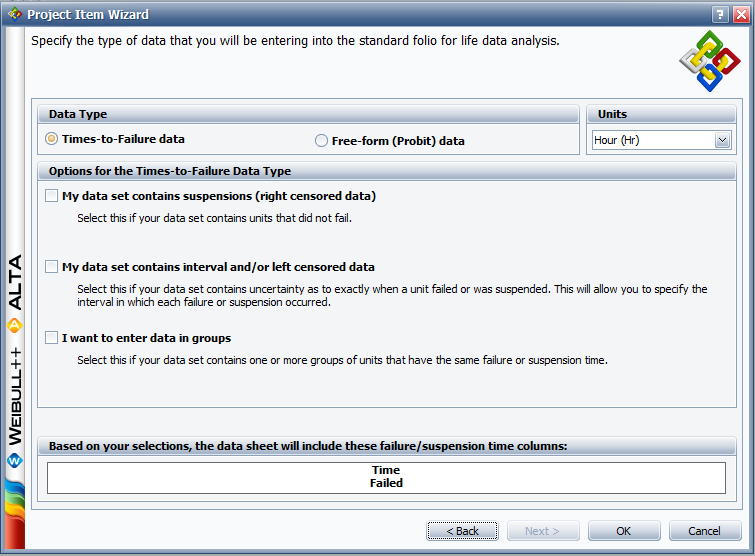The image size is (755, 556).
Task: Select Times-to-Failure data radio button
Action: point(51,139)
